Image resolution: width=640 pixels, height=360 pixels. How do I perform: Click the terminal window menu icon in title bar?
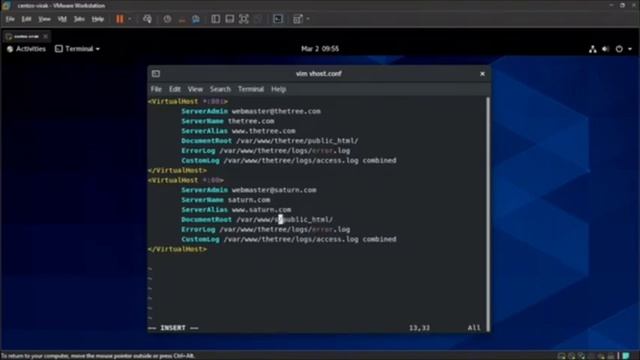point(156,73)
